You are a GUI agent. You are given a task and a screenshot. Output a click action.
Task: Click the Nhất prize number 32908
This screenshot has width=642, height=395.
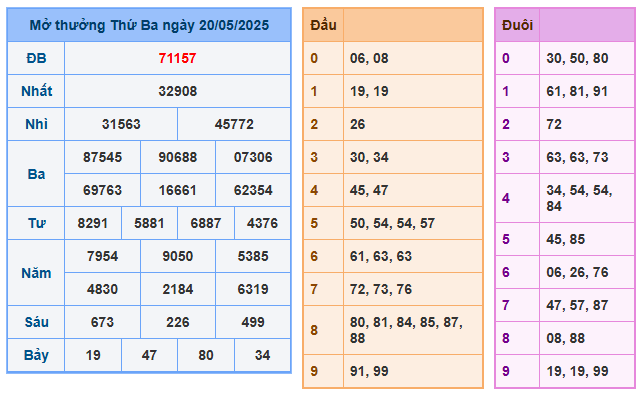pos(178,91)
